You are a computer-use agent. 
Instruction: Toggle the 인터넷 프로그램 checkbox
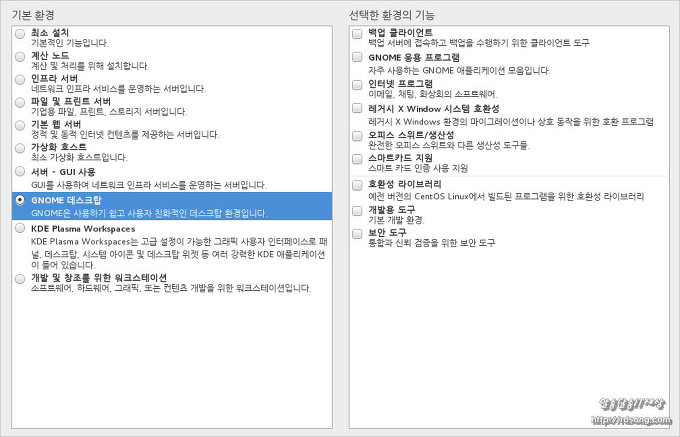(357, 83)
